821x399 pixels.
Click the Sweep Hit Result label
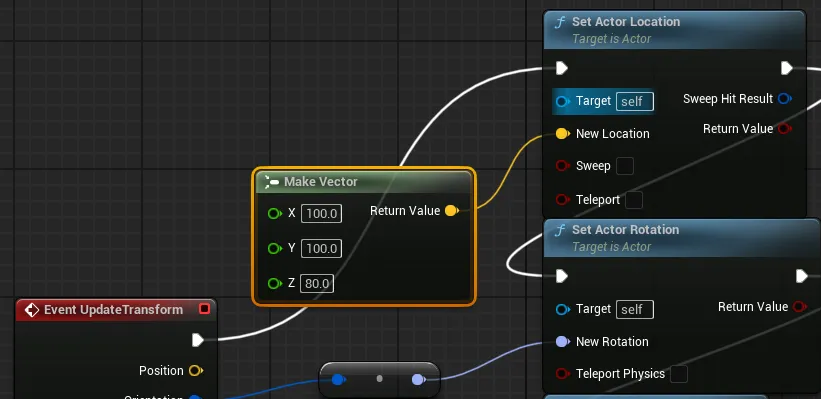click(728, 98)
